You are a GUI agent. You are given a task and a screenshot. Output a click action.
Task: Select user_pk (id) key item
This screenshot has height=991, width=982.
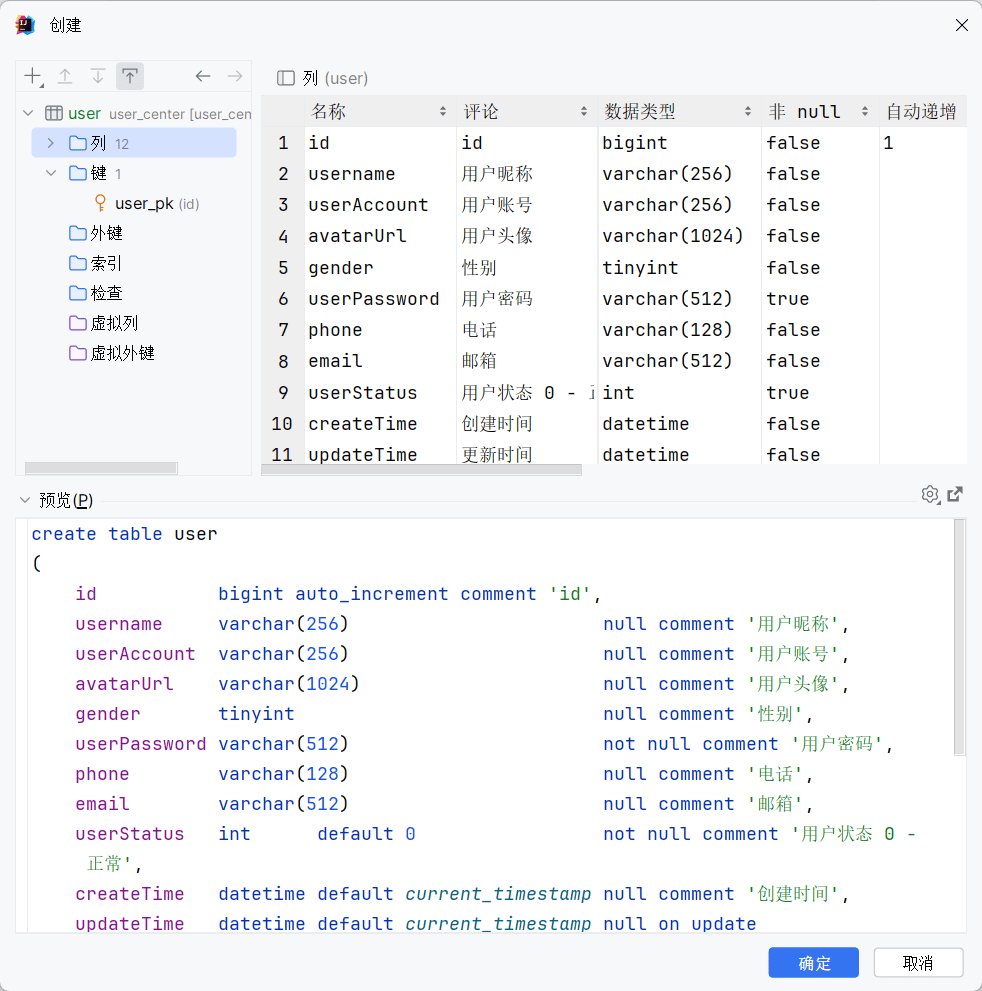click(x=147, y=204)
